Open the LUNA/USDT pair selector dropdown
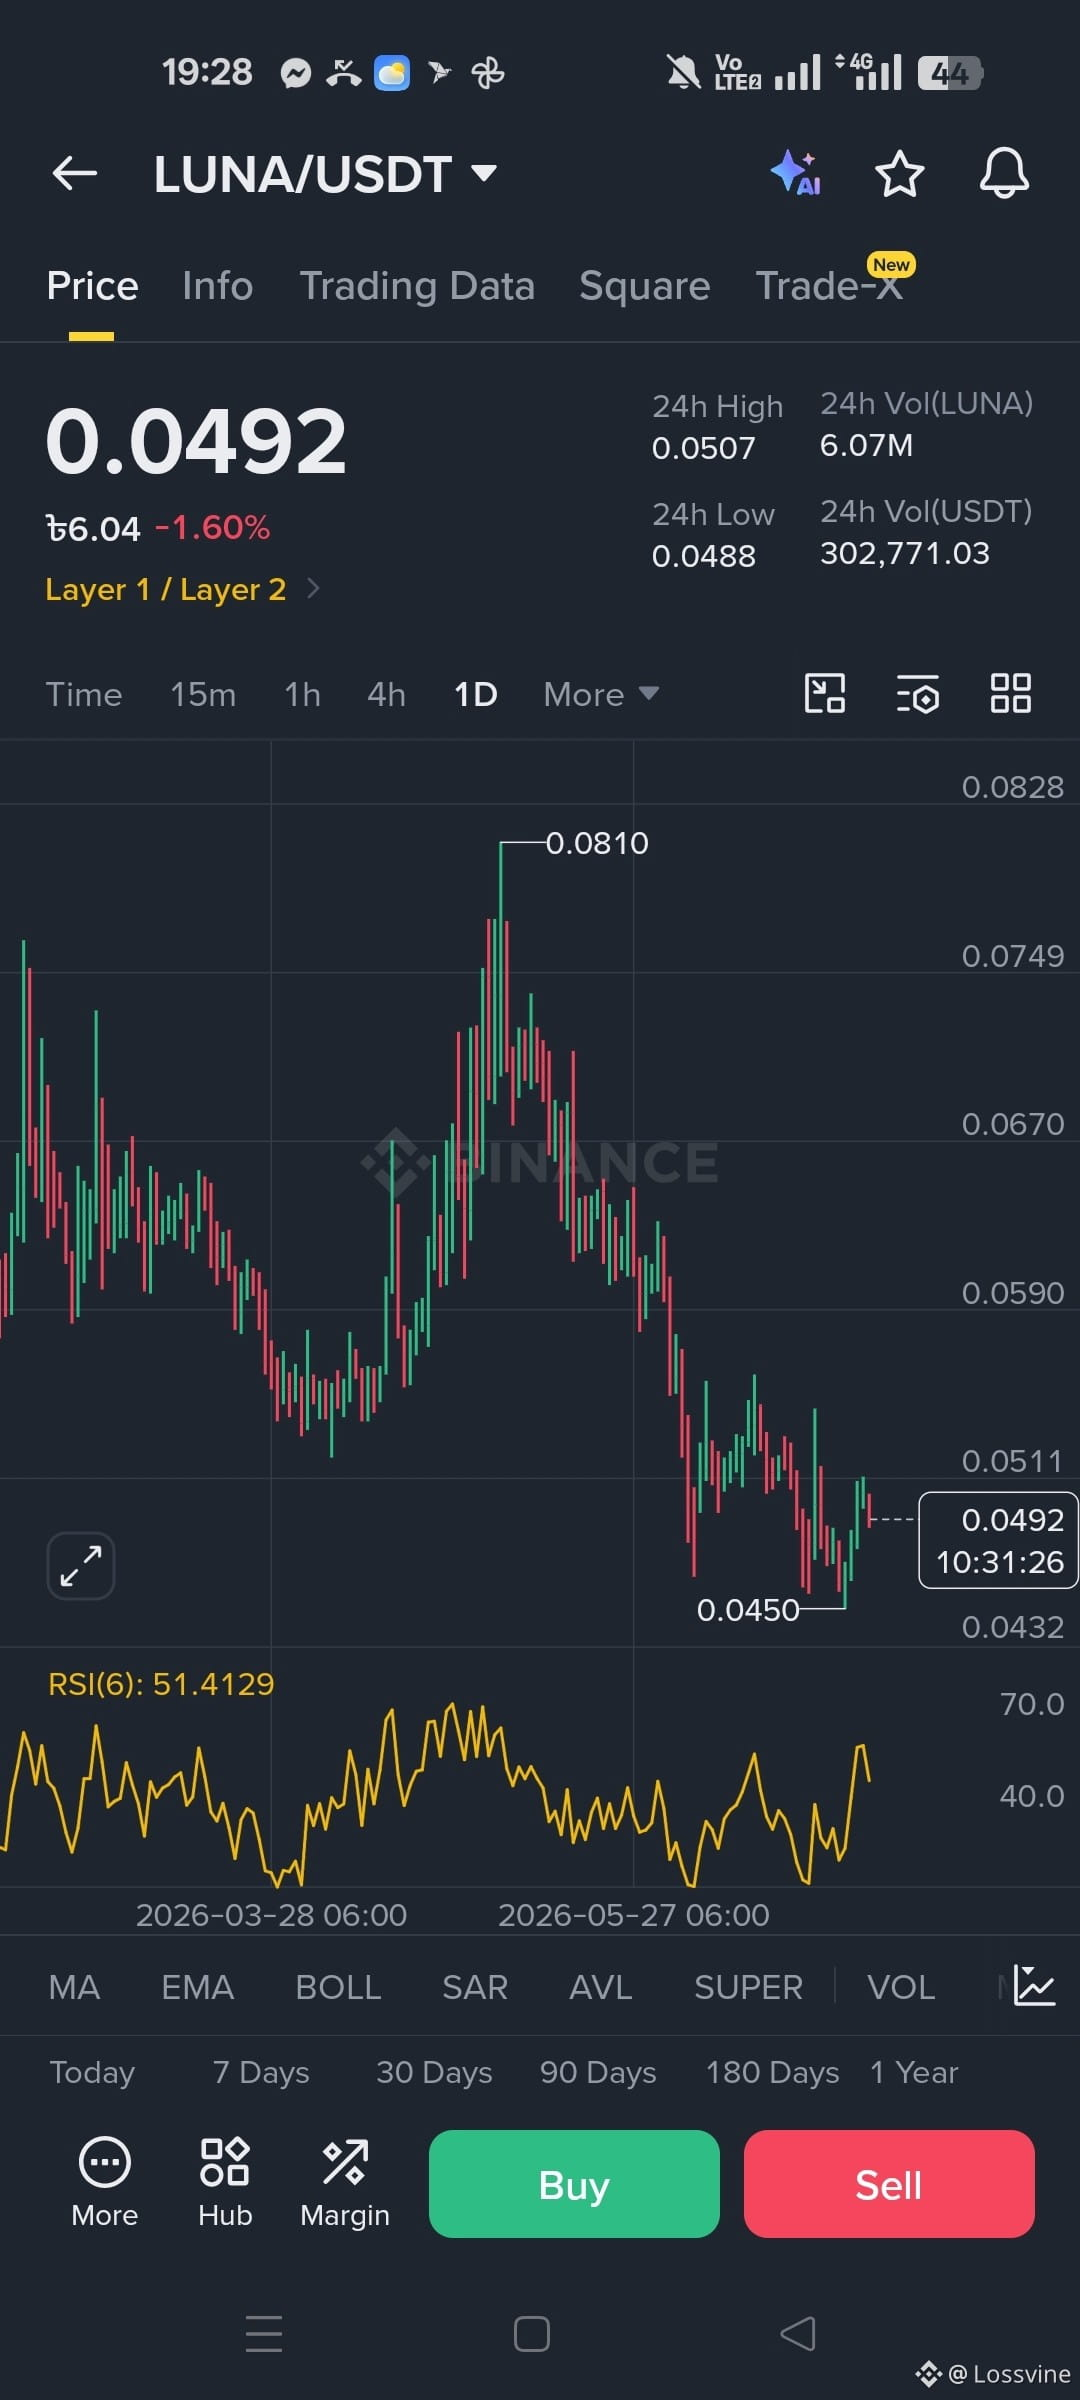 325,174
